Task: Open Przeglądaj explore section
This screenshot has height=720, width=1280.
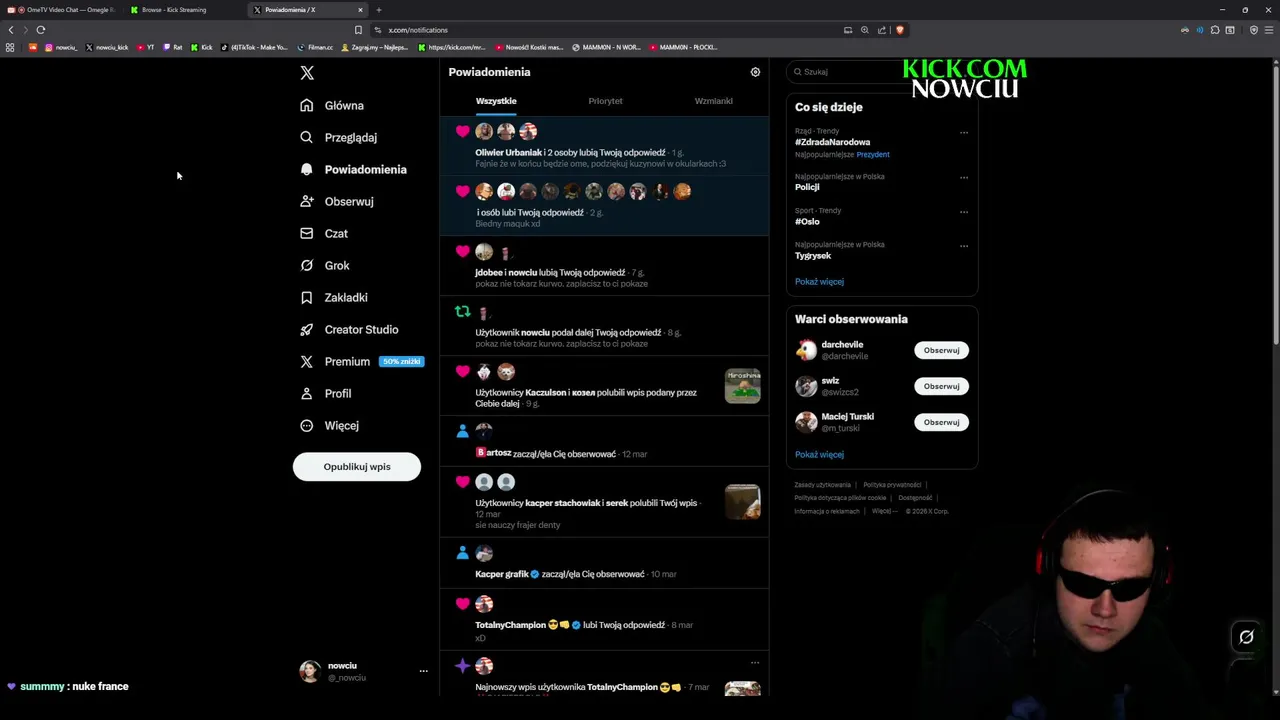Action: coord(339,137)
